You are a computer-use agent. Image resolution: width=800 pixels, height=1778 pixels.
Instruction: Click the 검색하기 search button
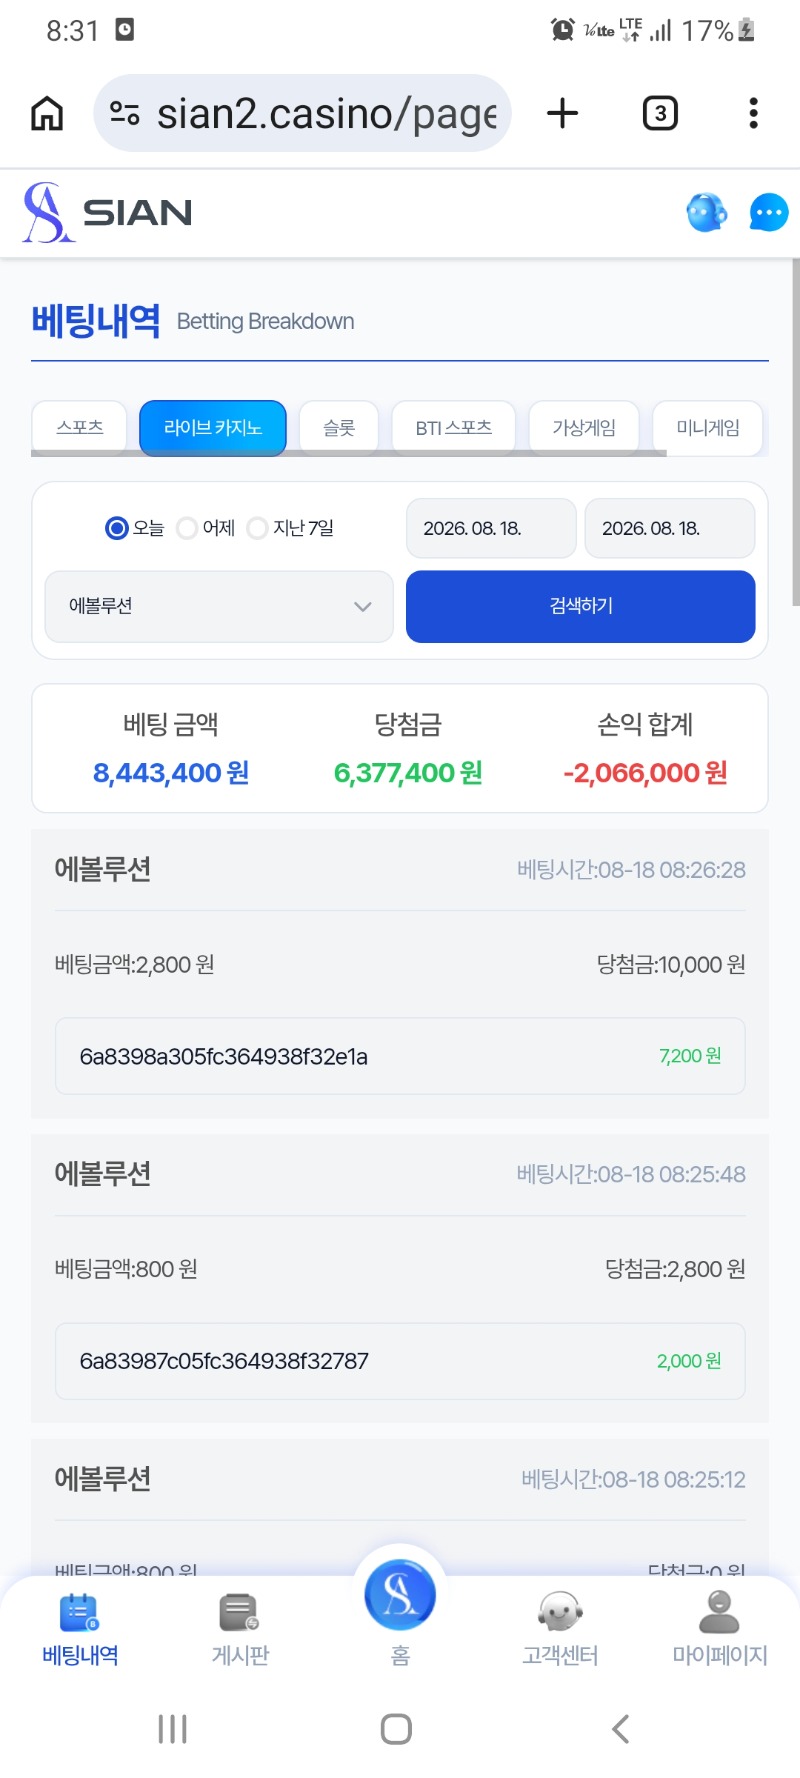tap(580, 606)
